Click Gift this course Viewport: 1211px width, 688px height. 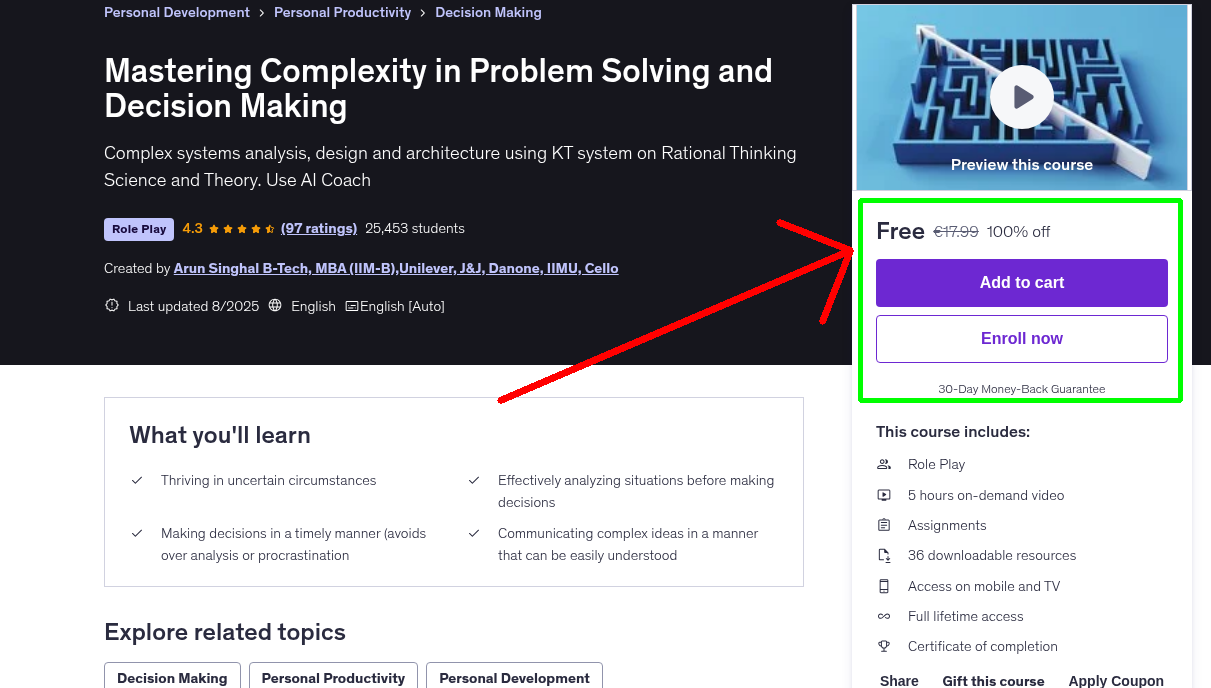993,680
